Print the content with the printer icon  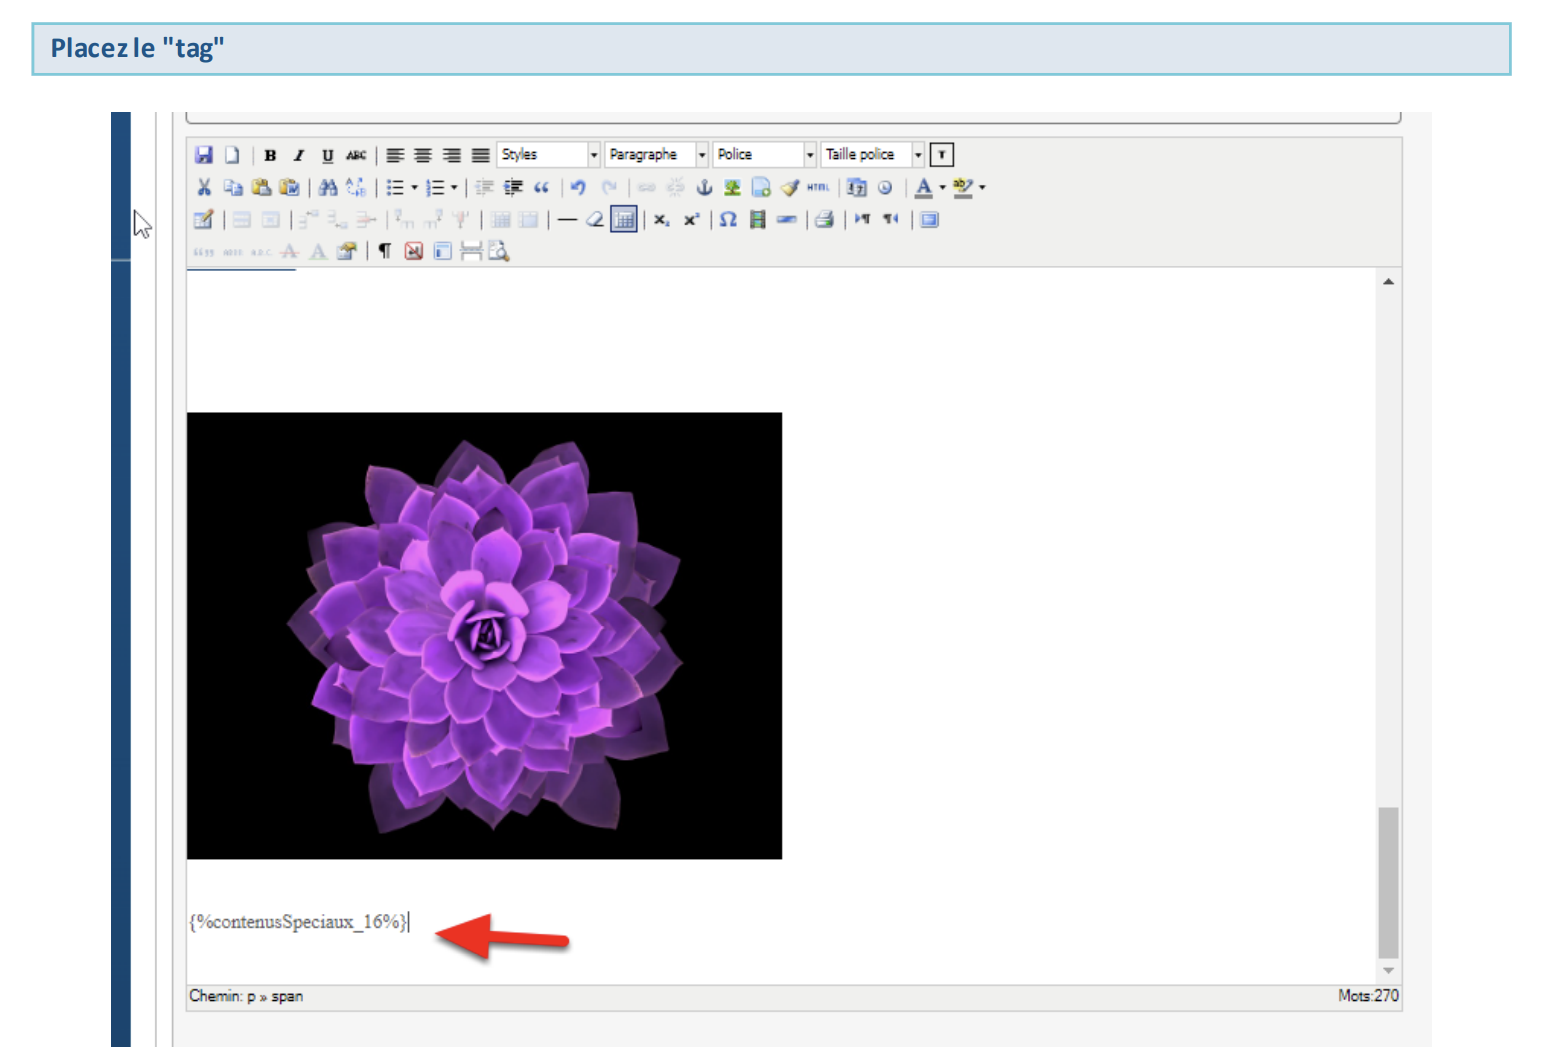pyautogui.click(x=824, y=219)
